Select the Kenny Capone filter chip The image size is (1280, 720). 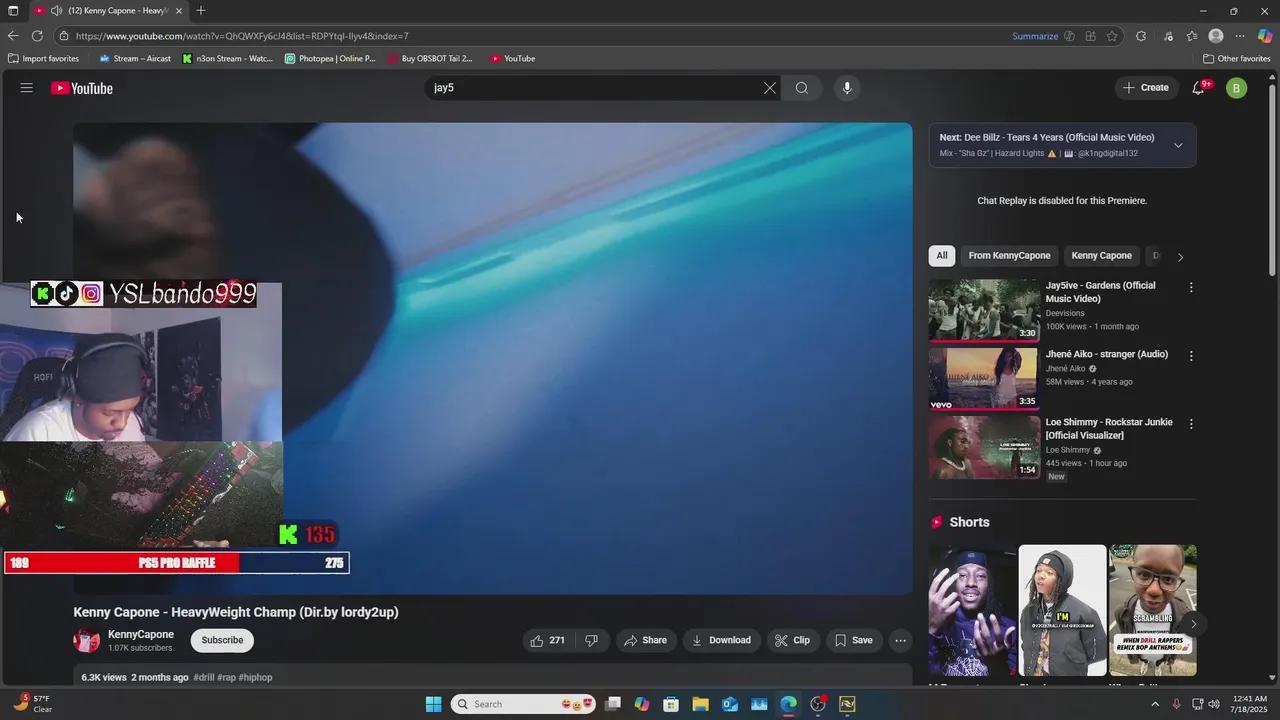click(x=1101, y=256)
